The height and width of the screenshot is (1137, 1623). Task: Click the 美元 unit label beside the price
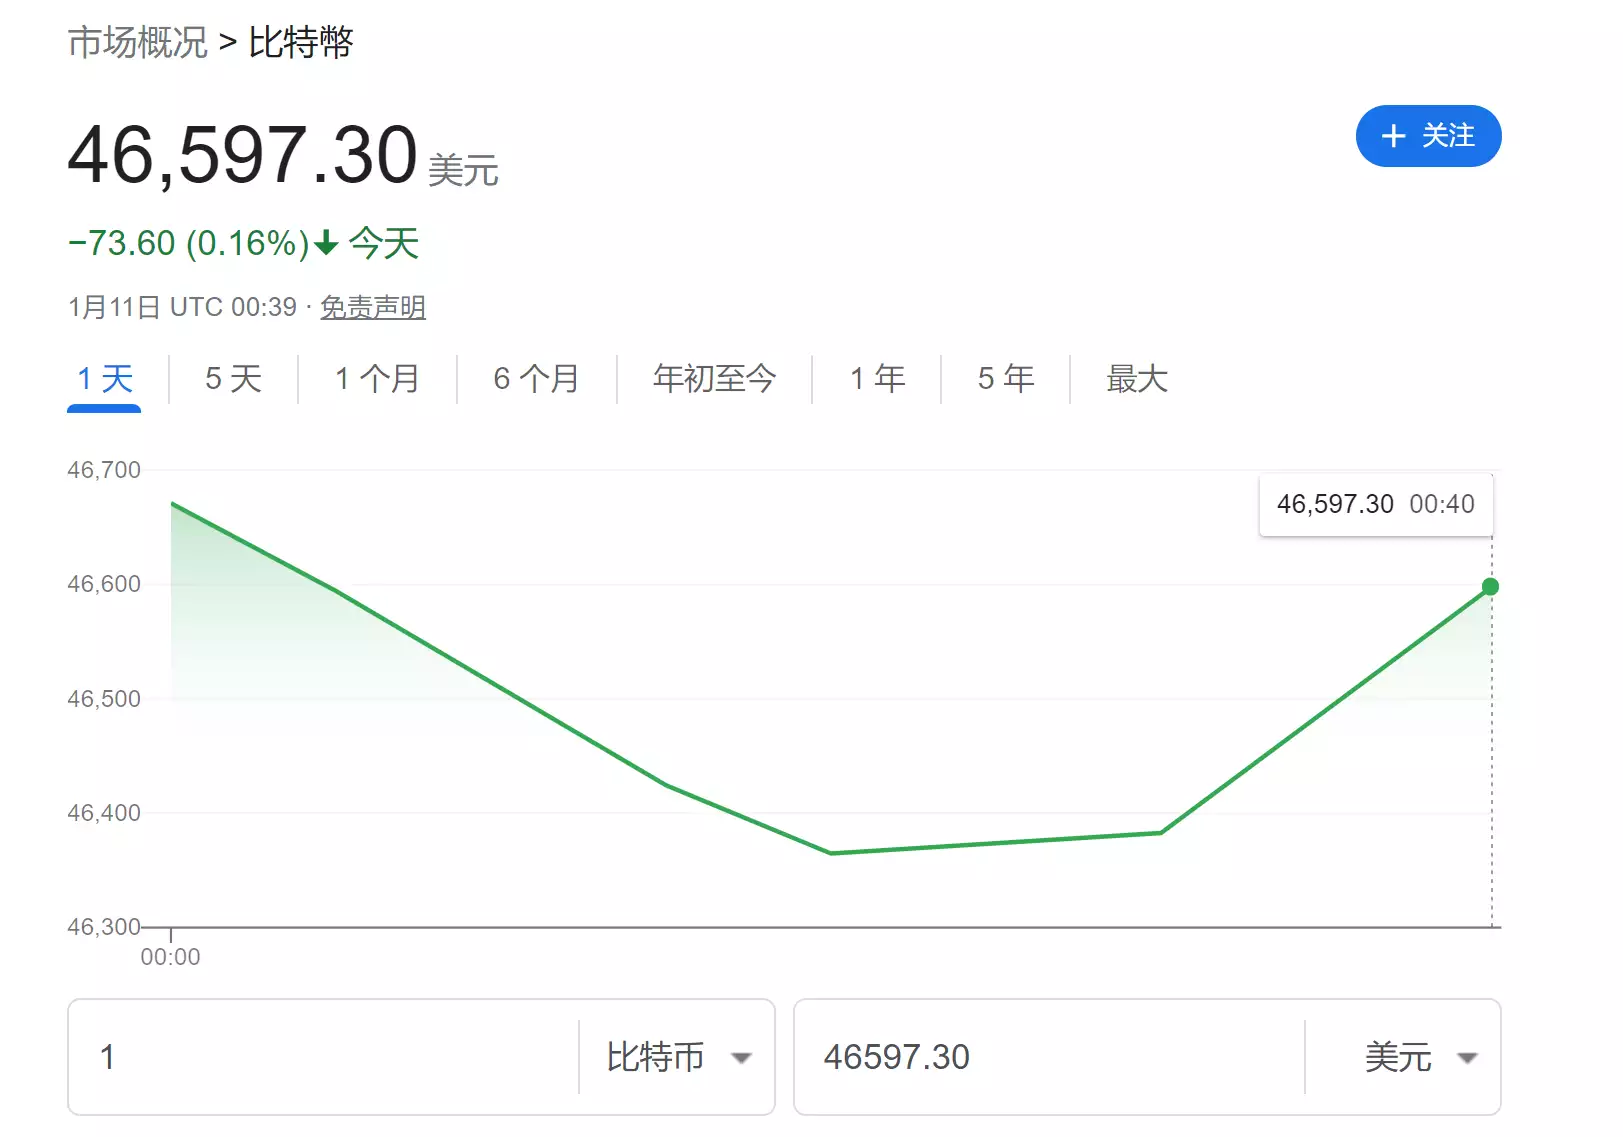click(464, 170)
